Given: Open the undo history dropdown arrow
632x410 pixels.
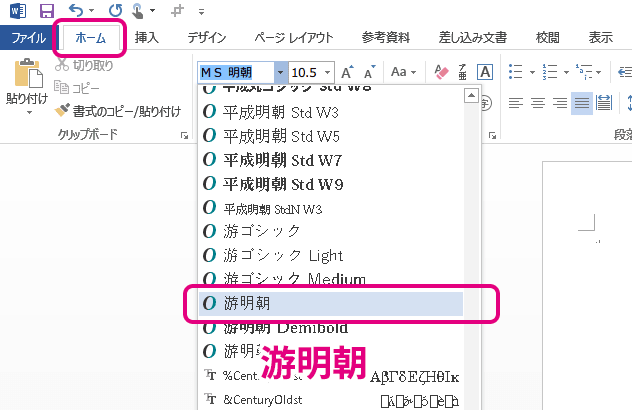Looking at the screenshot, I should pos(91,11).
